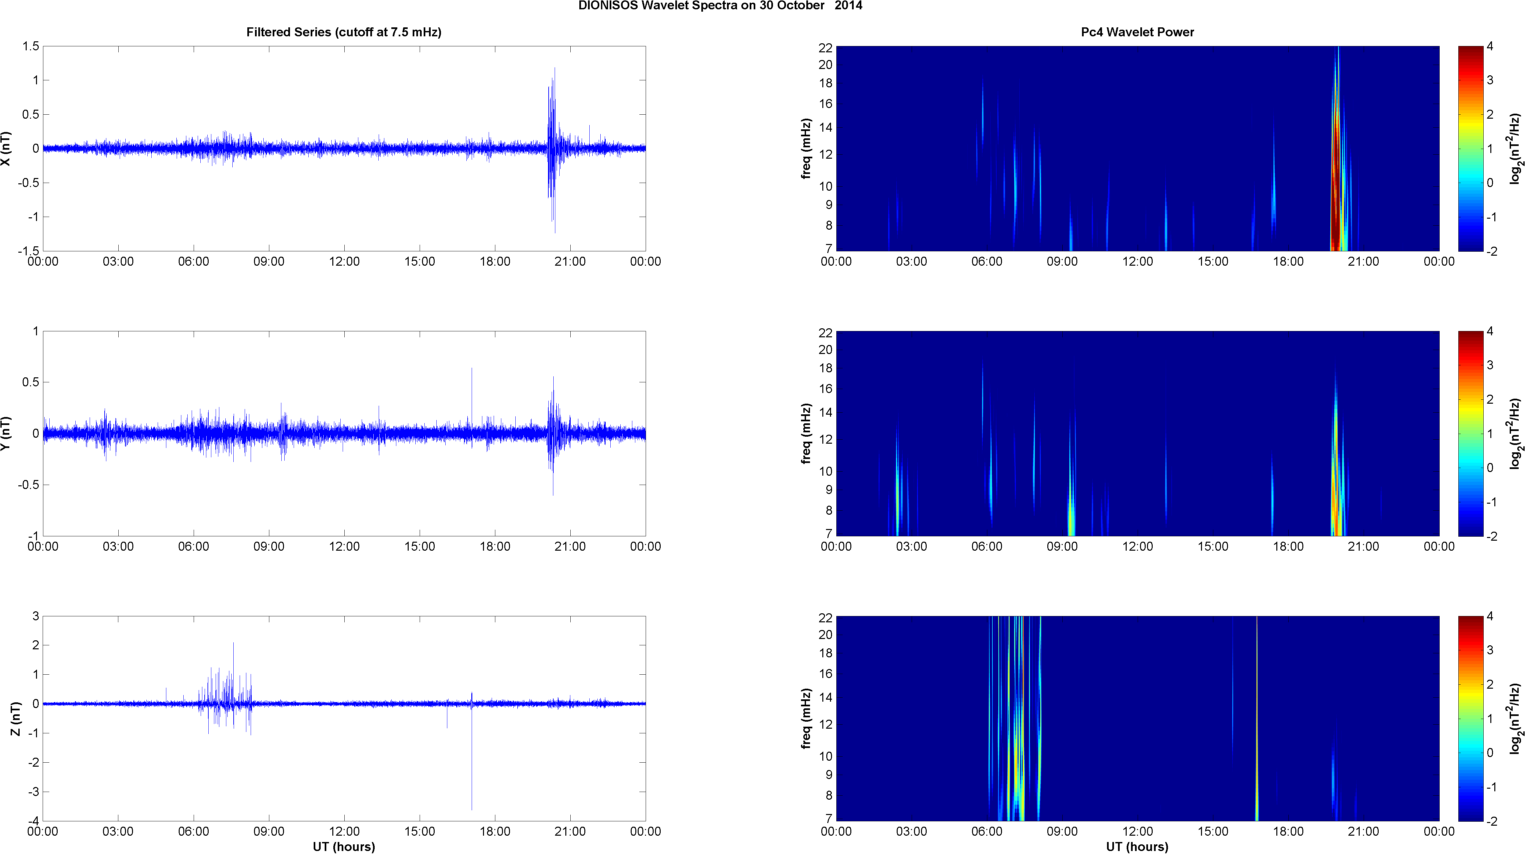
Task: Click the log2(nT²/Hz) label beside the top colorbar
Action: [1516, 148]
